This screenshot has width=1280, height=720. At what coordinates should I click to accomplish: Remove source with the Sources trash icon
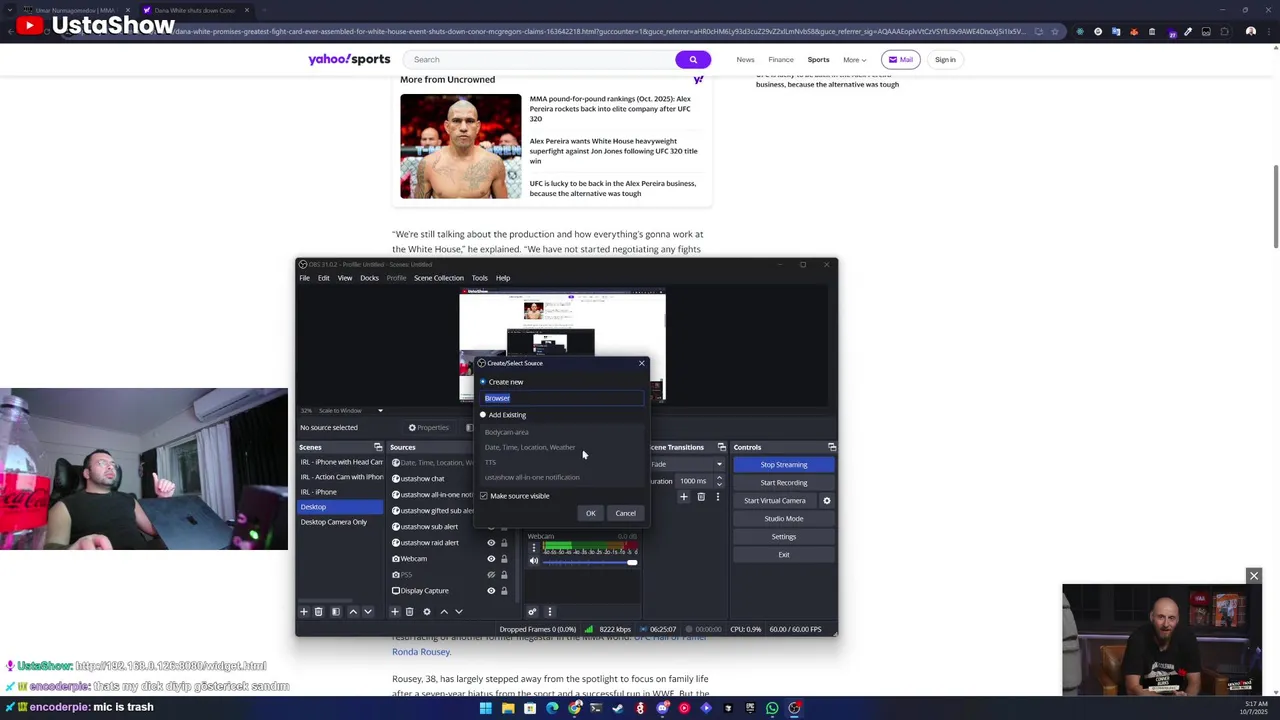(409, 611)
